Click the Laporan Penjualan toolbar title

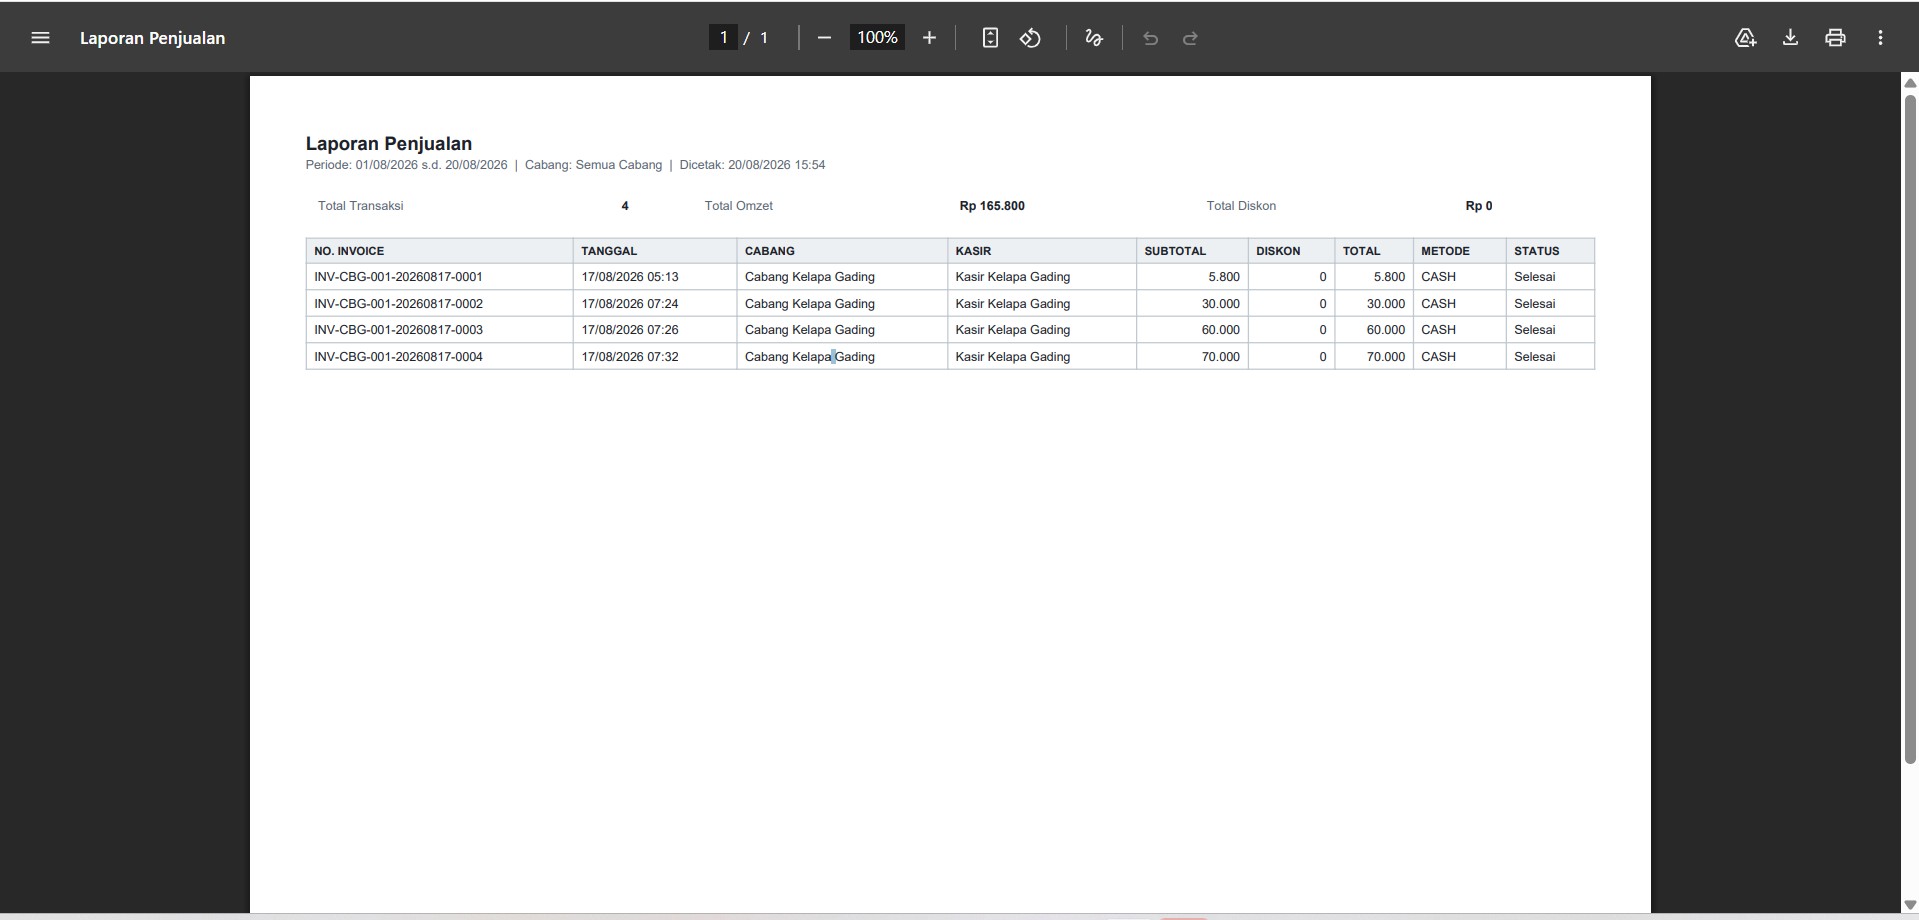[x=152, y=38]
